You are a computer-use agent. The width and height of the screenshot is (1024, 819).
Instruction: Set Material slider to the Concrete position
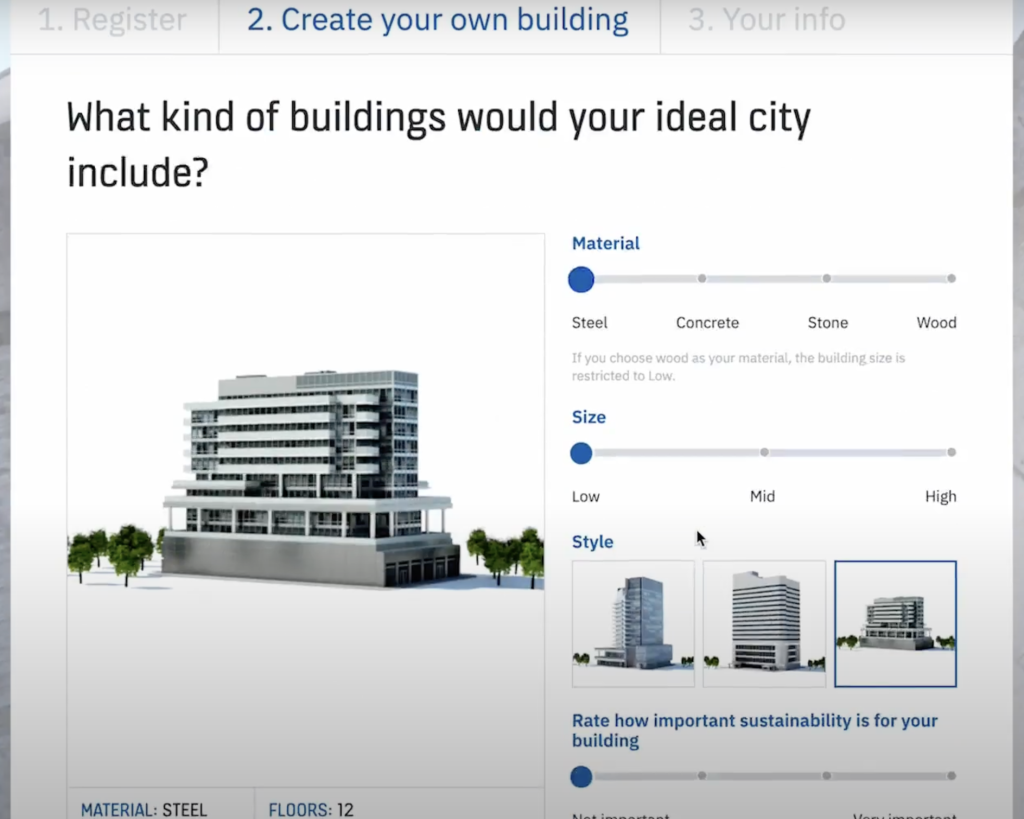point(702,279)
